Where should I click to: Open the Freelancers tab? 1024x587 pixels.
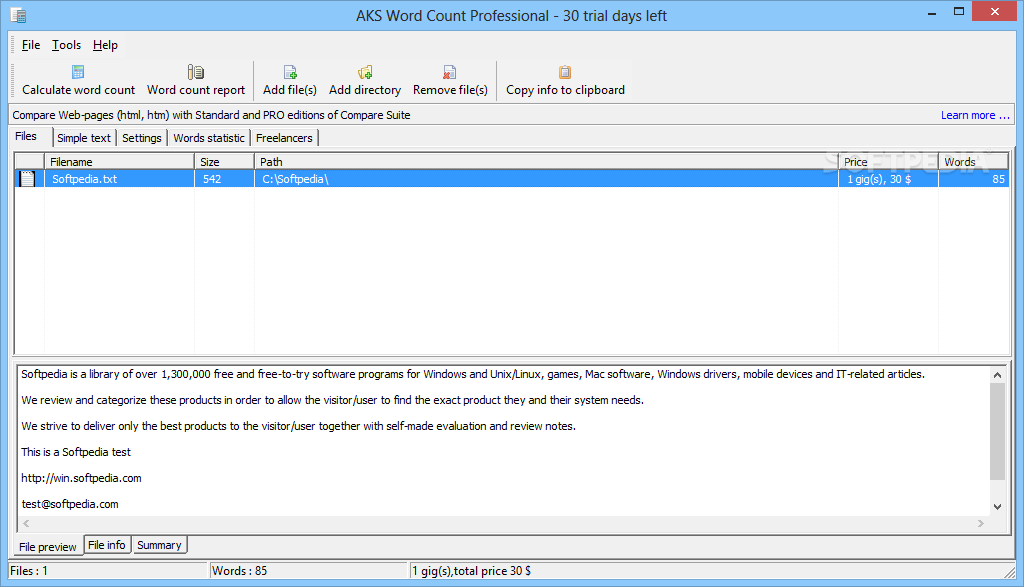(284, 138)
